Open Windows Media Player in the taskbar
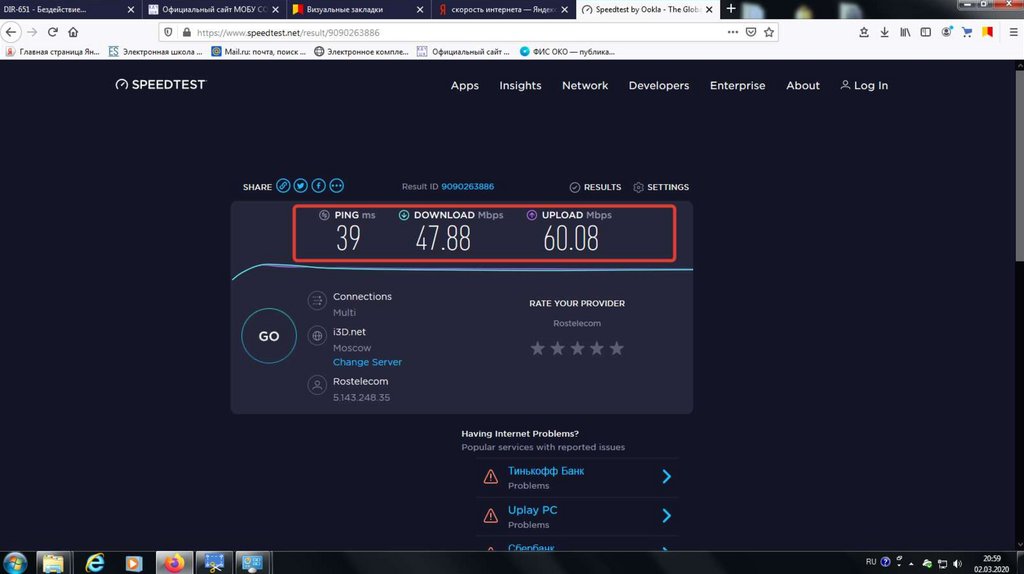Viewport: 1024px width, 574px height. [x=134, y=562]
